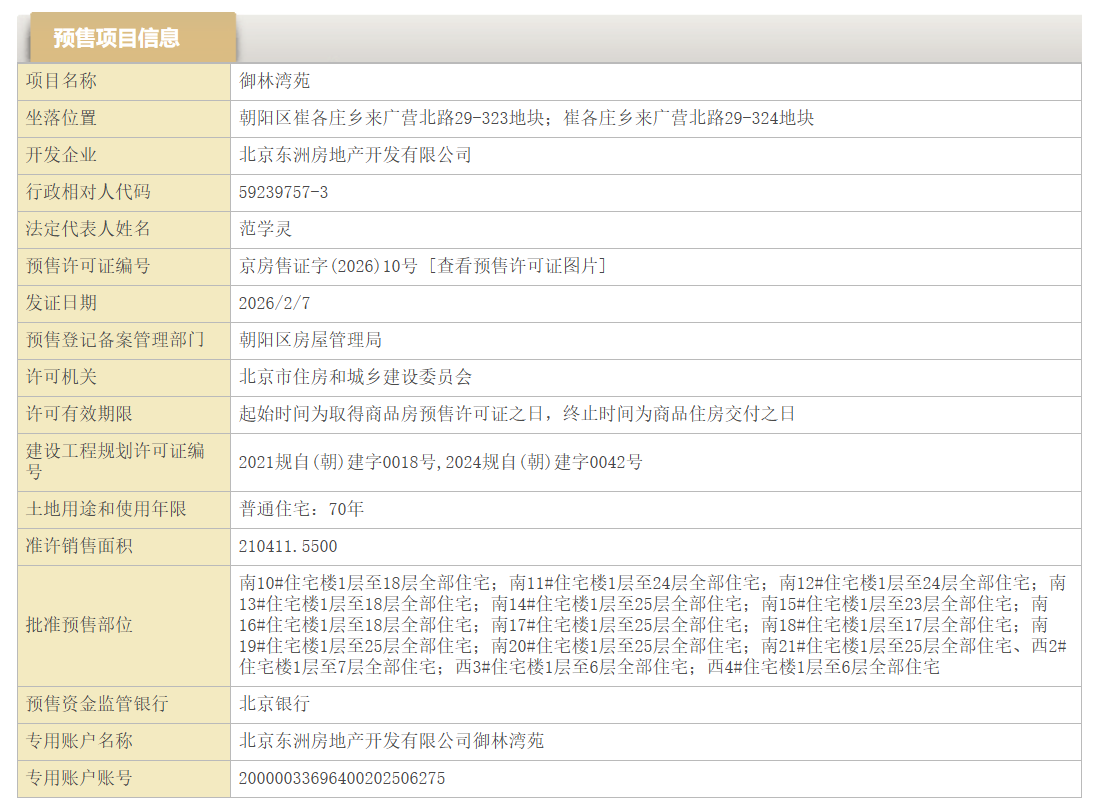Click the code 59239757-3
Screen dimensions: 1098x804
pyautogui.click(x=283, y=192)
